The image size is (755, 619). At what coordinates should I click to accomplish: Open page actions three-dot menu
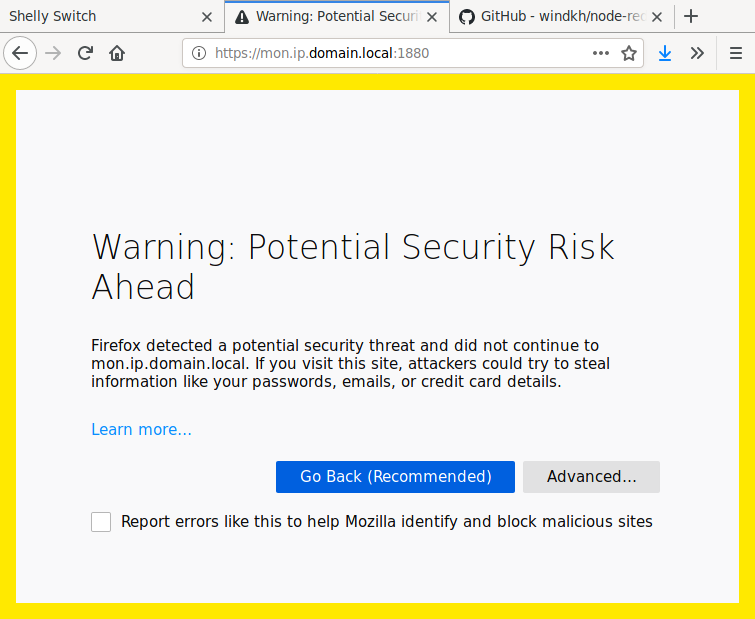[600, 53]
